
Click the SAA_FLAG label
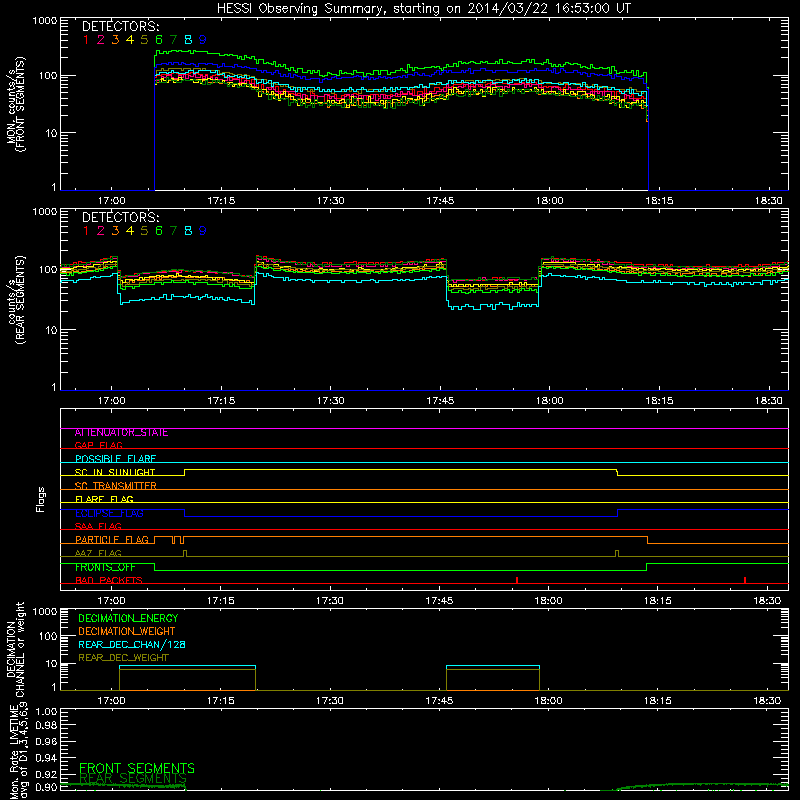(98, 526)
